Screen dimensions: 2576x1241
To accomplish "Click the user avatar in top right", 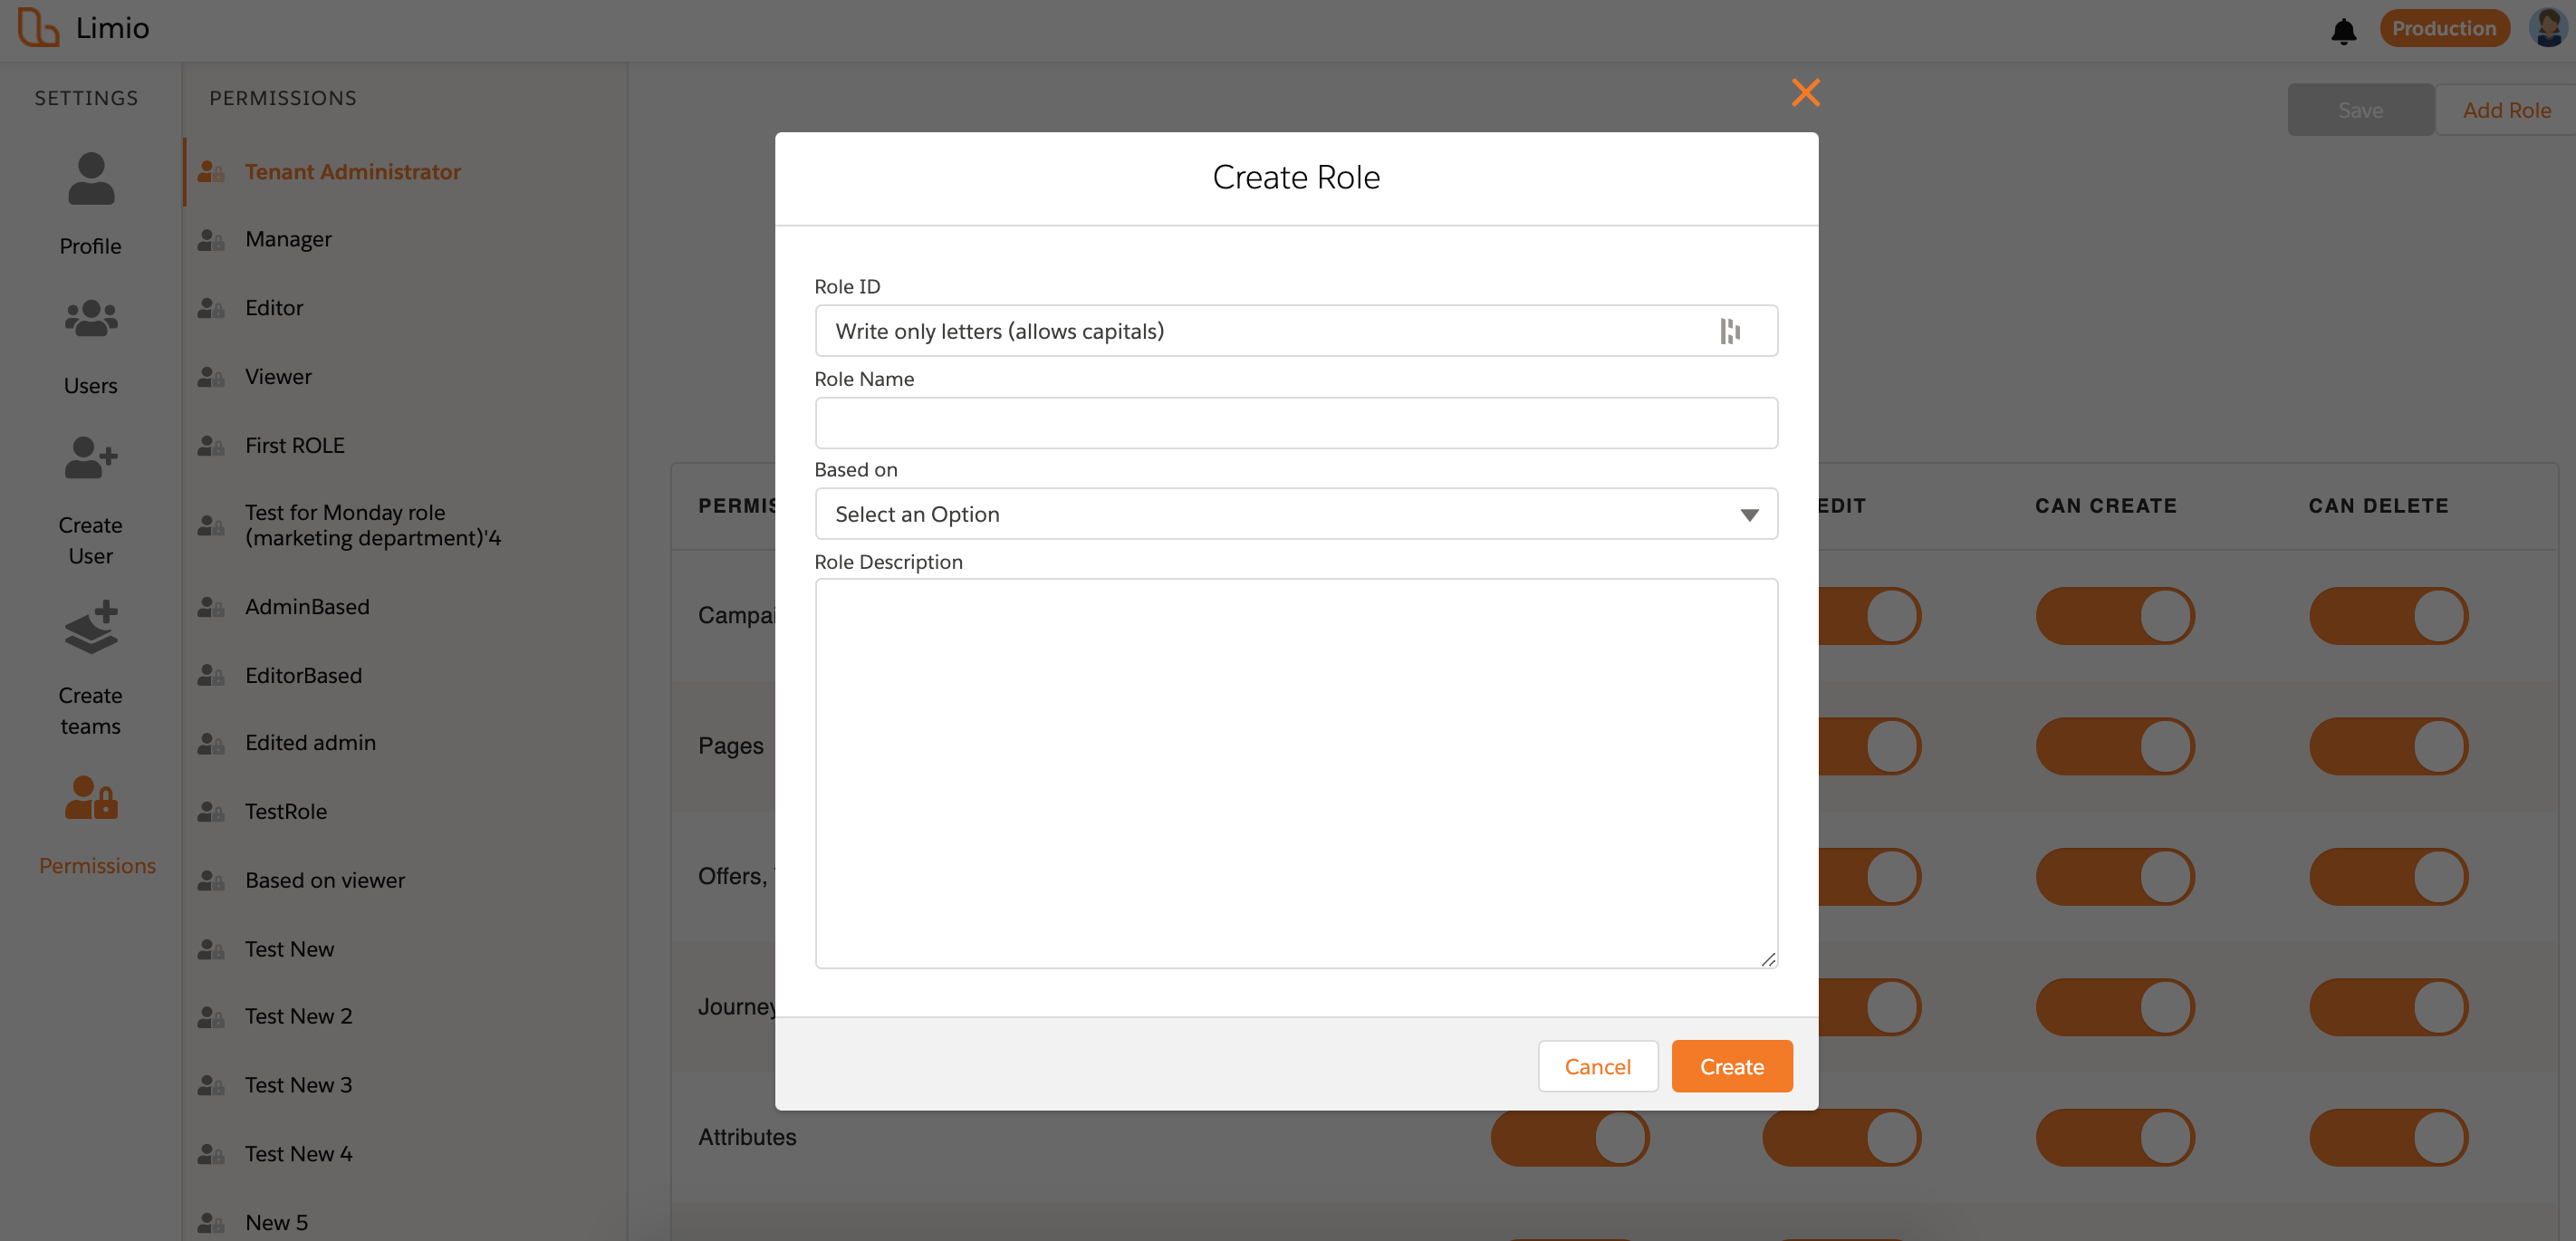I will (x=2548, y=28).
